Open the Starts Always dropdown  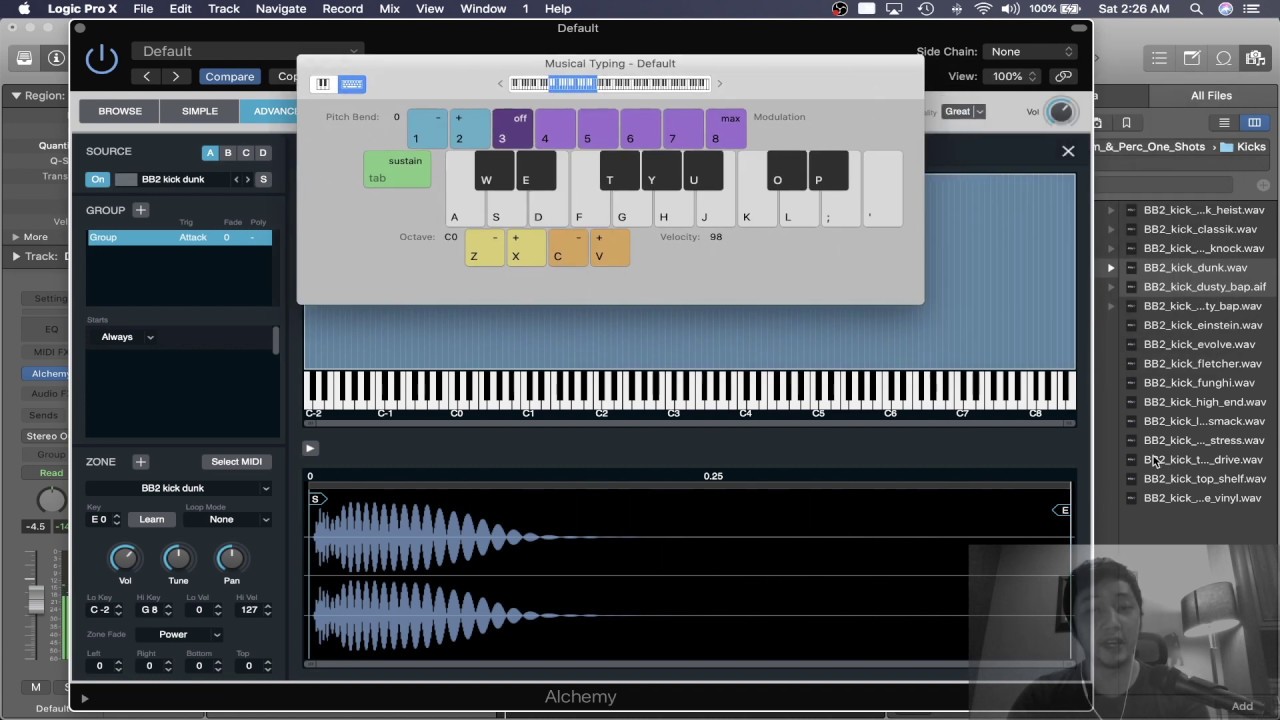coord(127,337)
